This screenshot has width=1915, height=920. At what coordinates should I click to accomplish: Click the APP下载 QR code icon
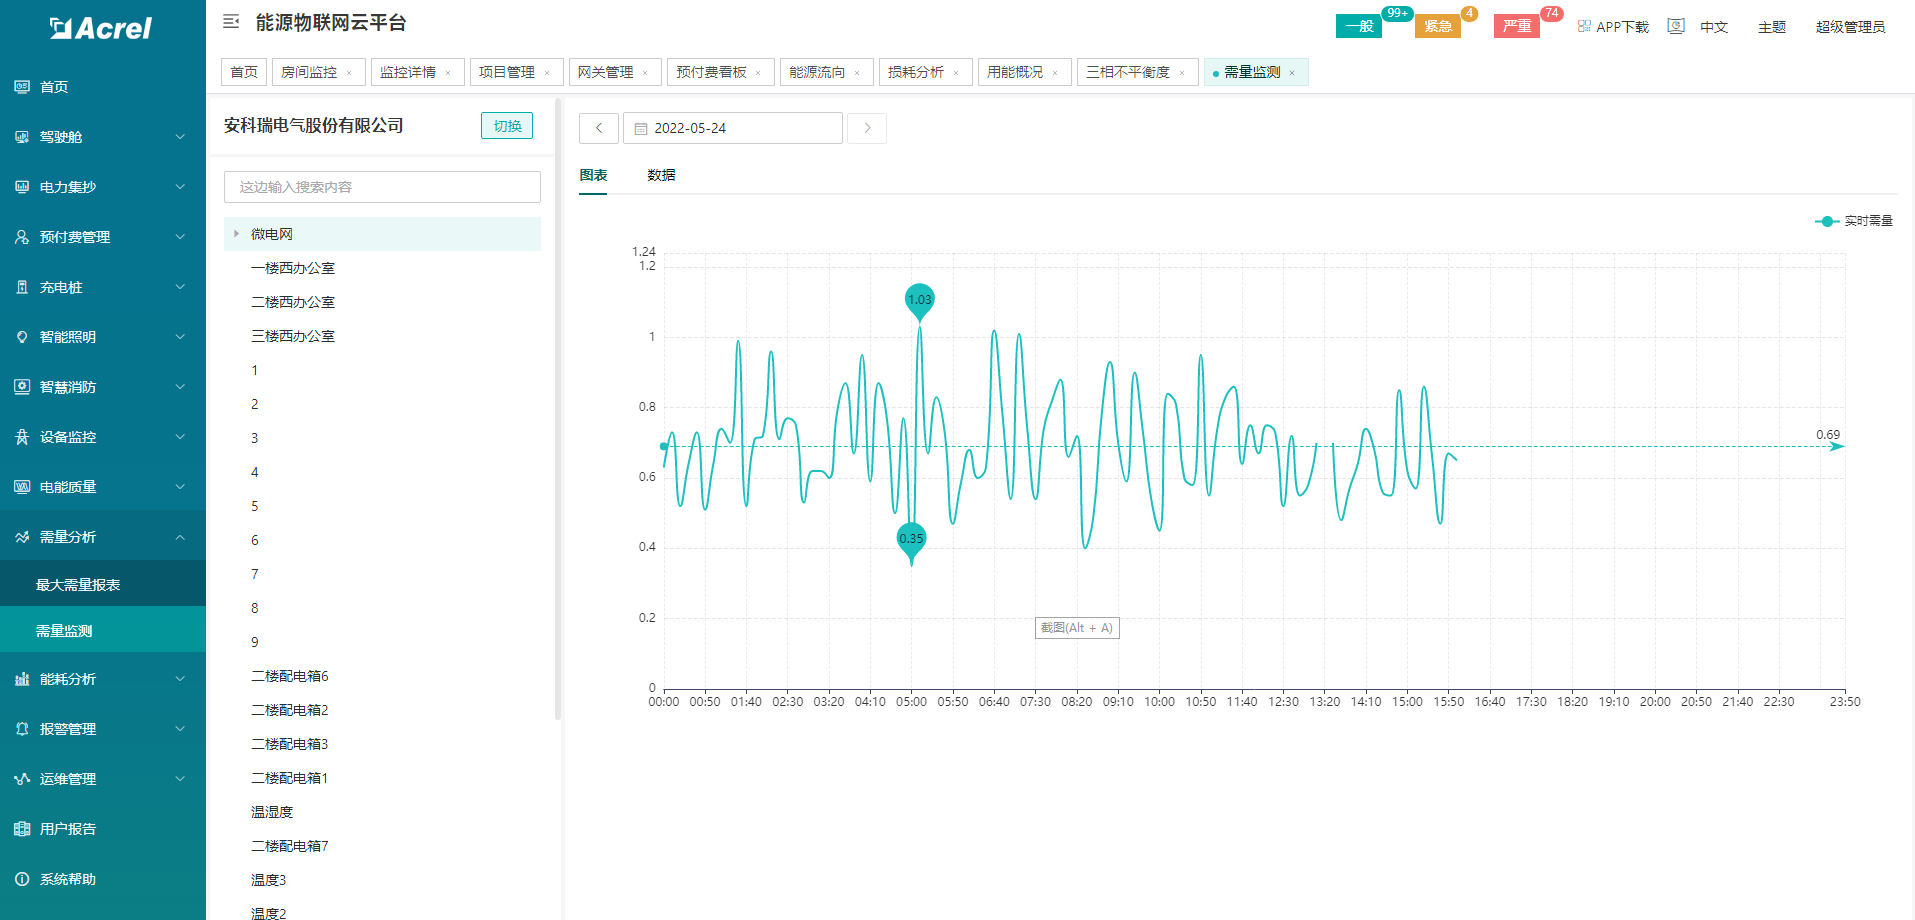point(1584,26)
